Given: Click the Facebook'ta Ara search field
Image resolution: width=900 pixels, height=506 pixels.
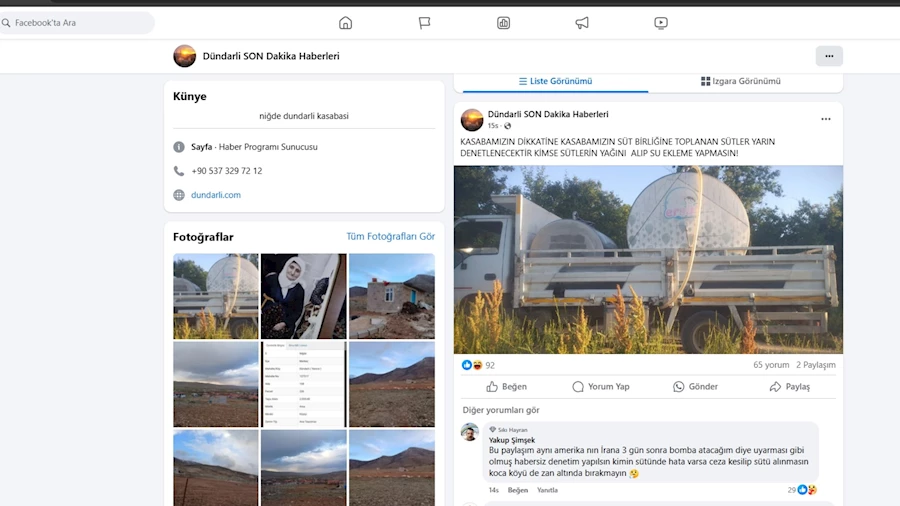Looking at the screenshot, I should (x=78, y=23).
